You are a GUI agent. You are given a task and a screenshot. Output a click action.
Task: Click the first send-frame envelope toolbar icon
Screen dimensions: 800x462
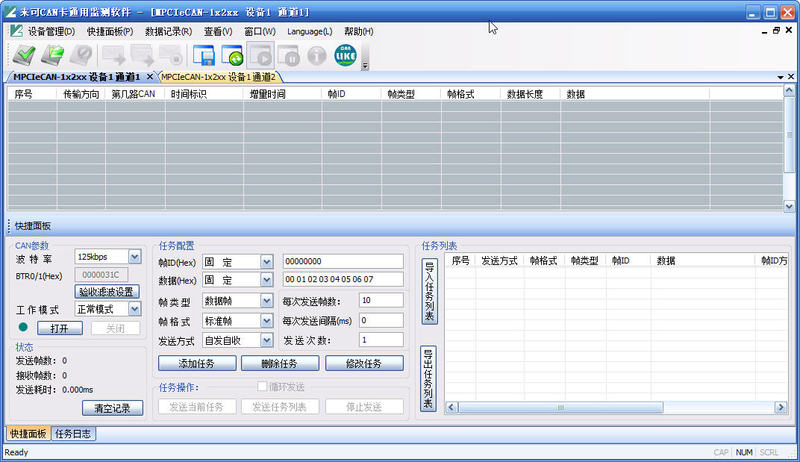tap(114, 55)
